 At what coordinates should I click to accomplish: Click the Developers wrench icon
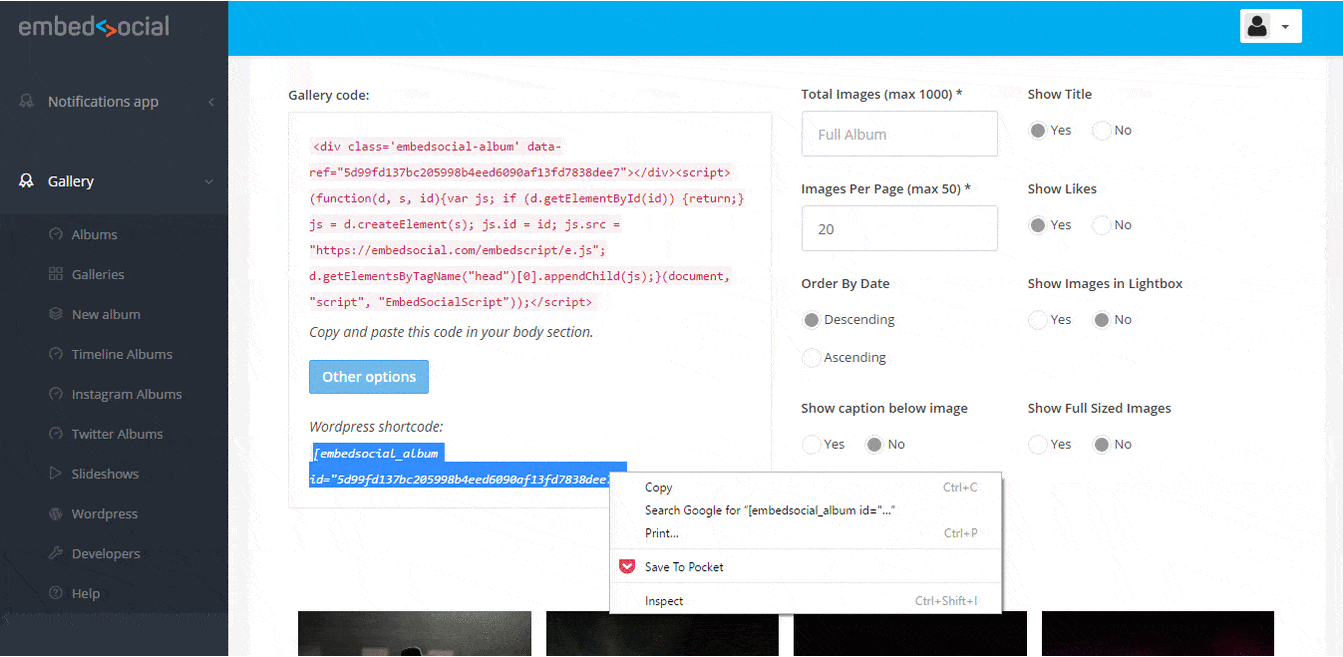click(56, 554)
